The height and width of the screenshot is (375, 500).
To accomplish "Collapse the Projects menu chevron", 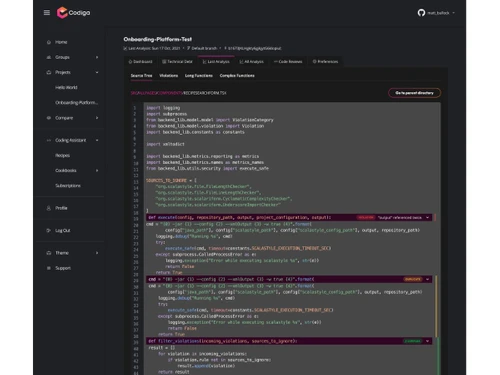I will [97, 72].
